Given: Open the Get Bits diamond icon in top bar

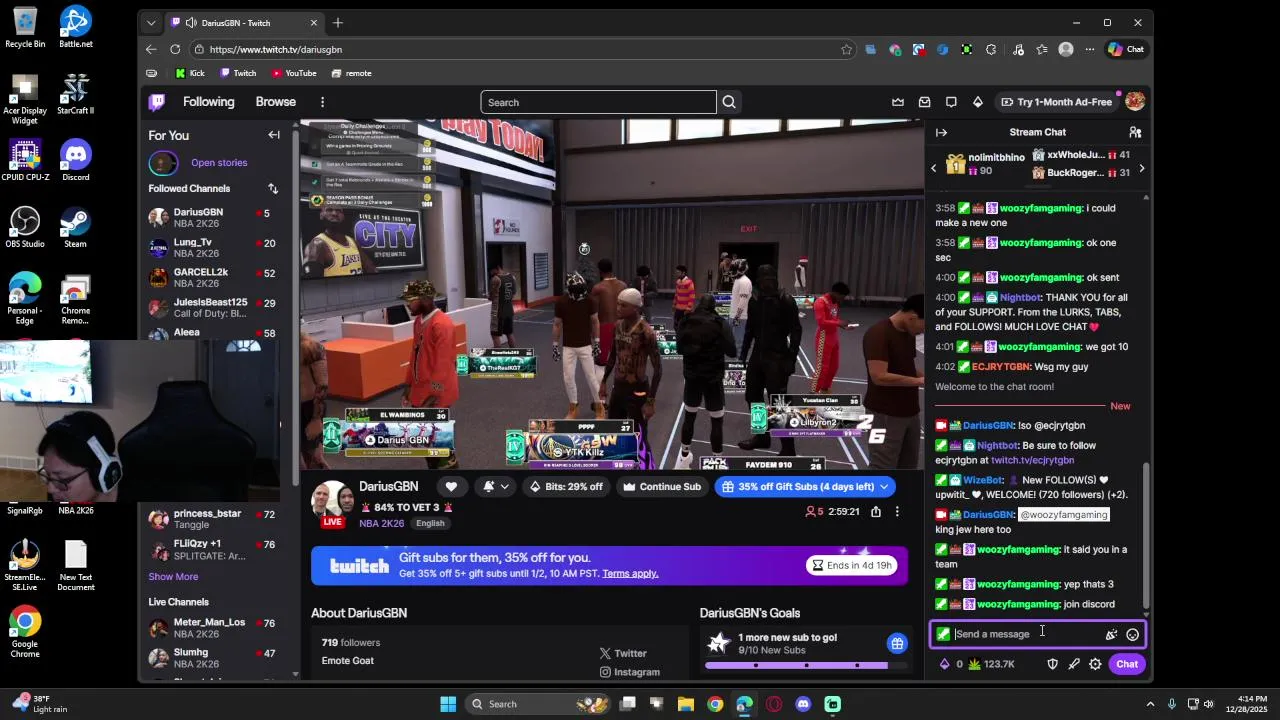Looking at the screenshot, I should 978,102.
